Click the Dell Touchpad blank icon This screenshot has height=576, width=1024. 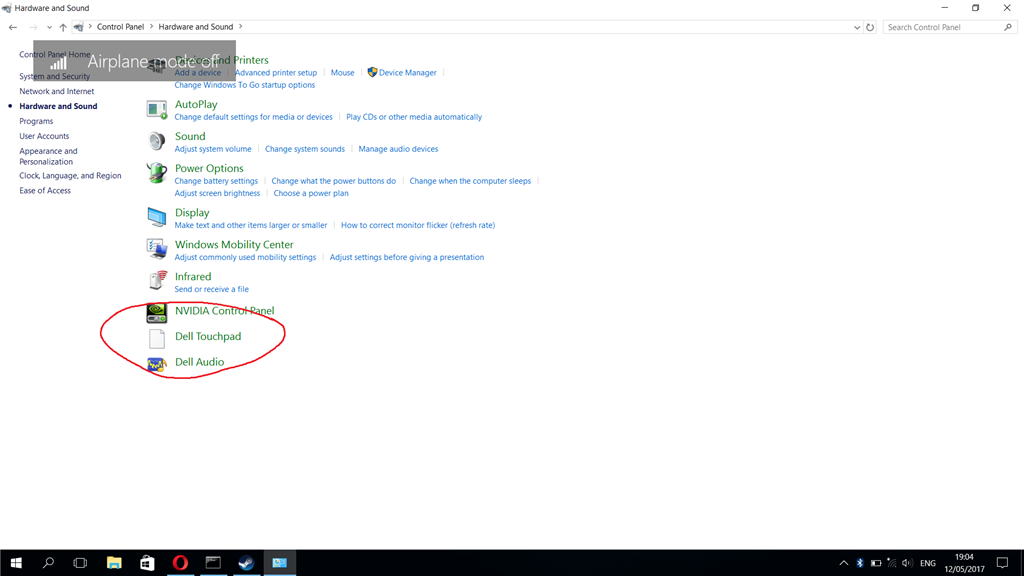(157, 338)
